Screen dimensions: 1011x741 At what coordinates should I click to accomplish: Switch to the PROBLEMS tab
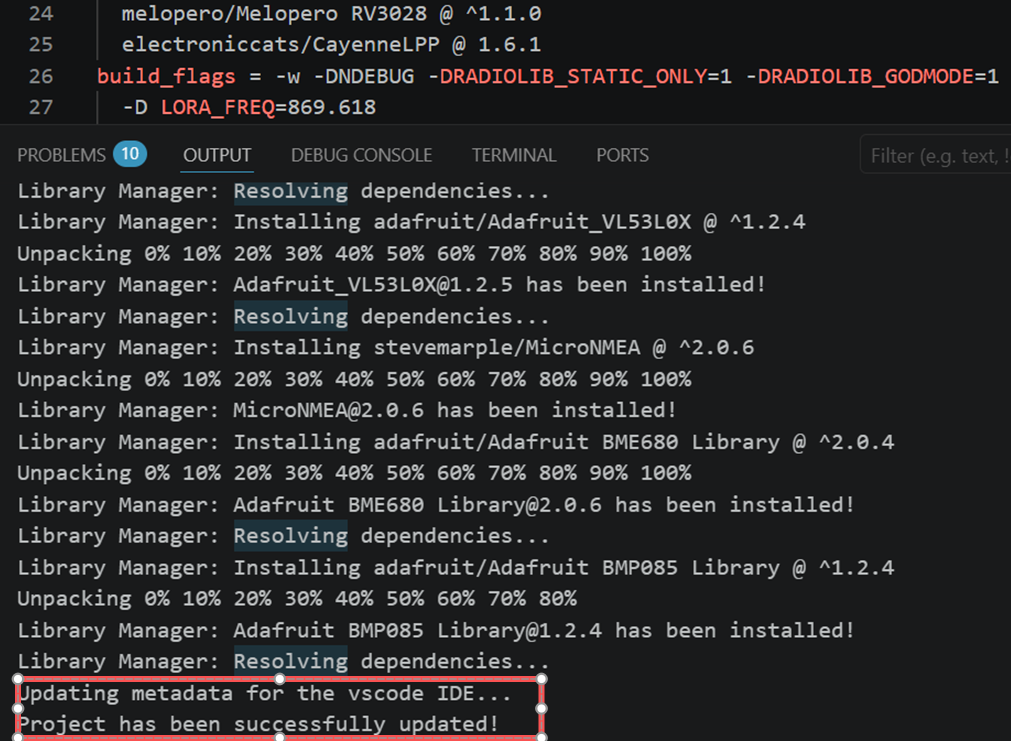coord(61,155)
